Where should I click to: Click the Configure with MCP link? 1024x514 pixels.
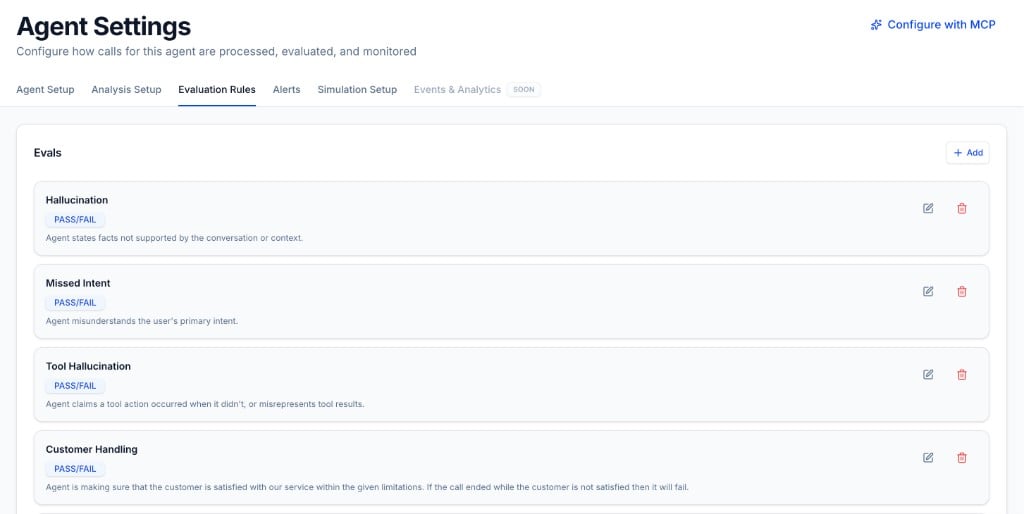point(933,25)
